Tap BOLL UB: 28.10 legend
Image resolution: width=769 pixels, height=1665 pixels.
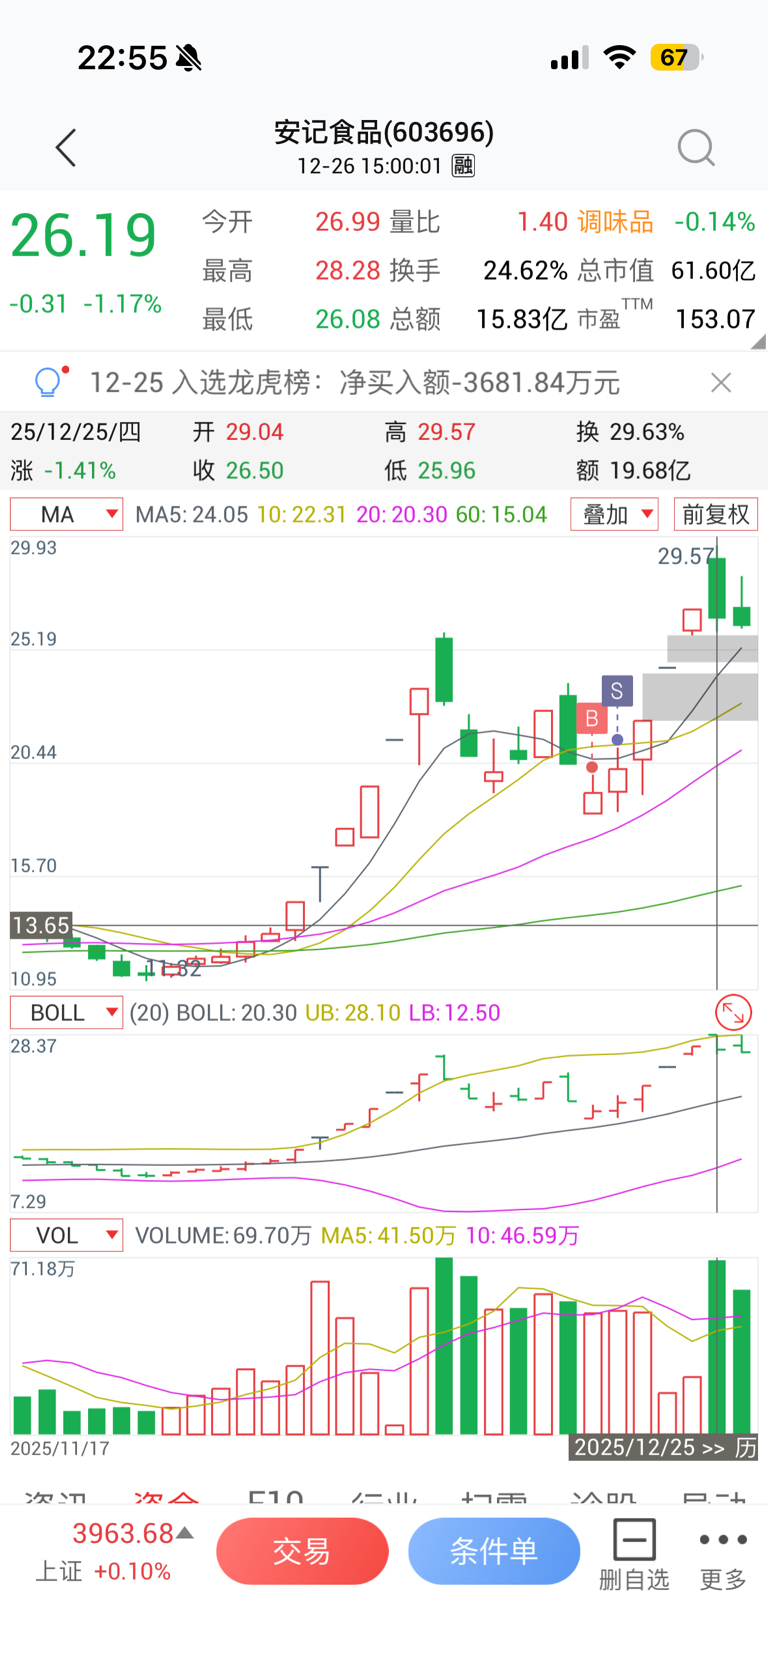coord(352,1012)
